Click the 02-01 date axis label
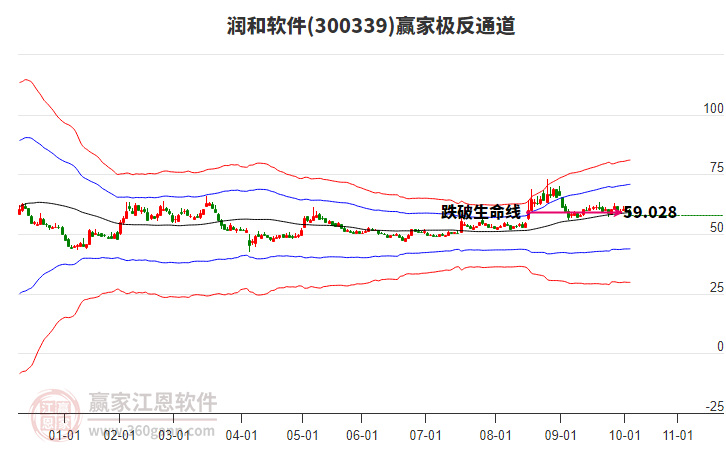This screenshot has width=726, height=450. pos(119,435)
